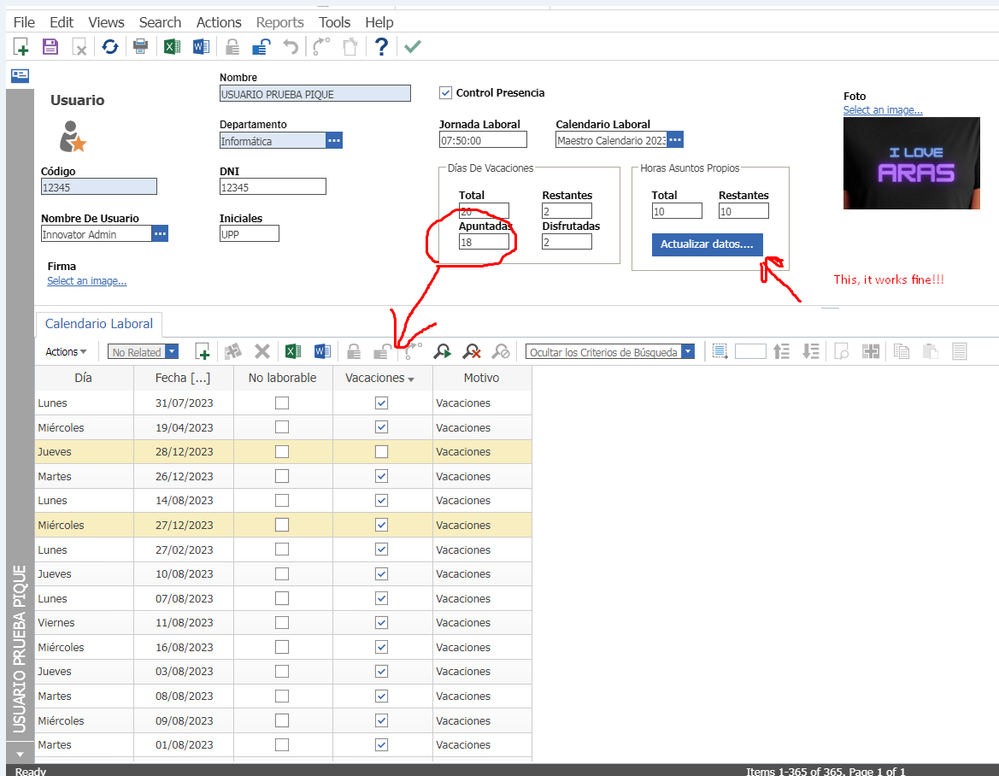Print the form with the printer icon
Image resolution: width=999 pixels, height=776 pixels.
141,47
